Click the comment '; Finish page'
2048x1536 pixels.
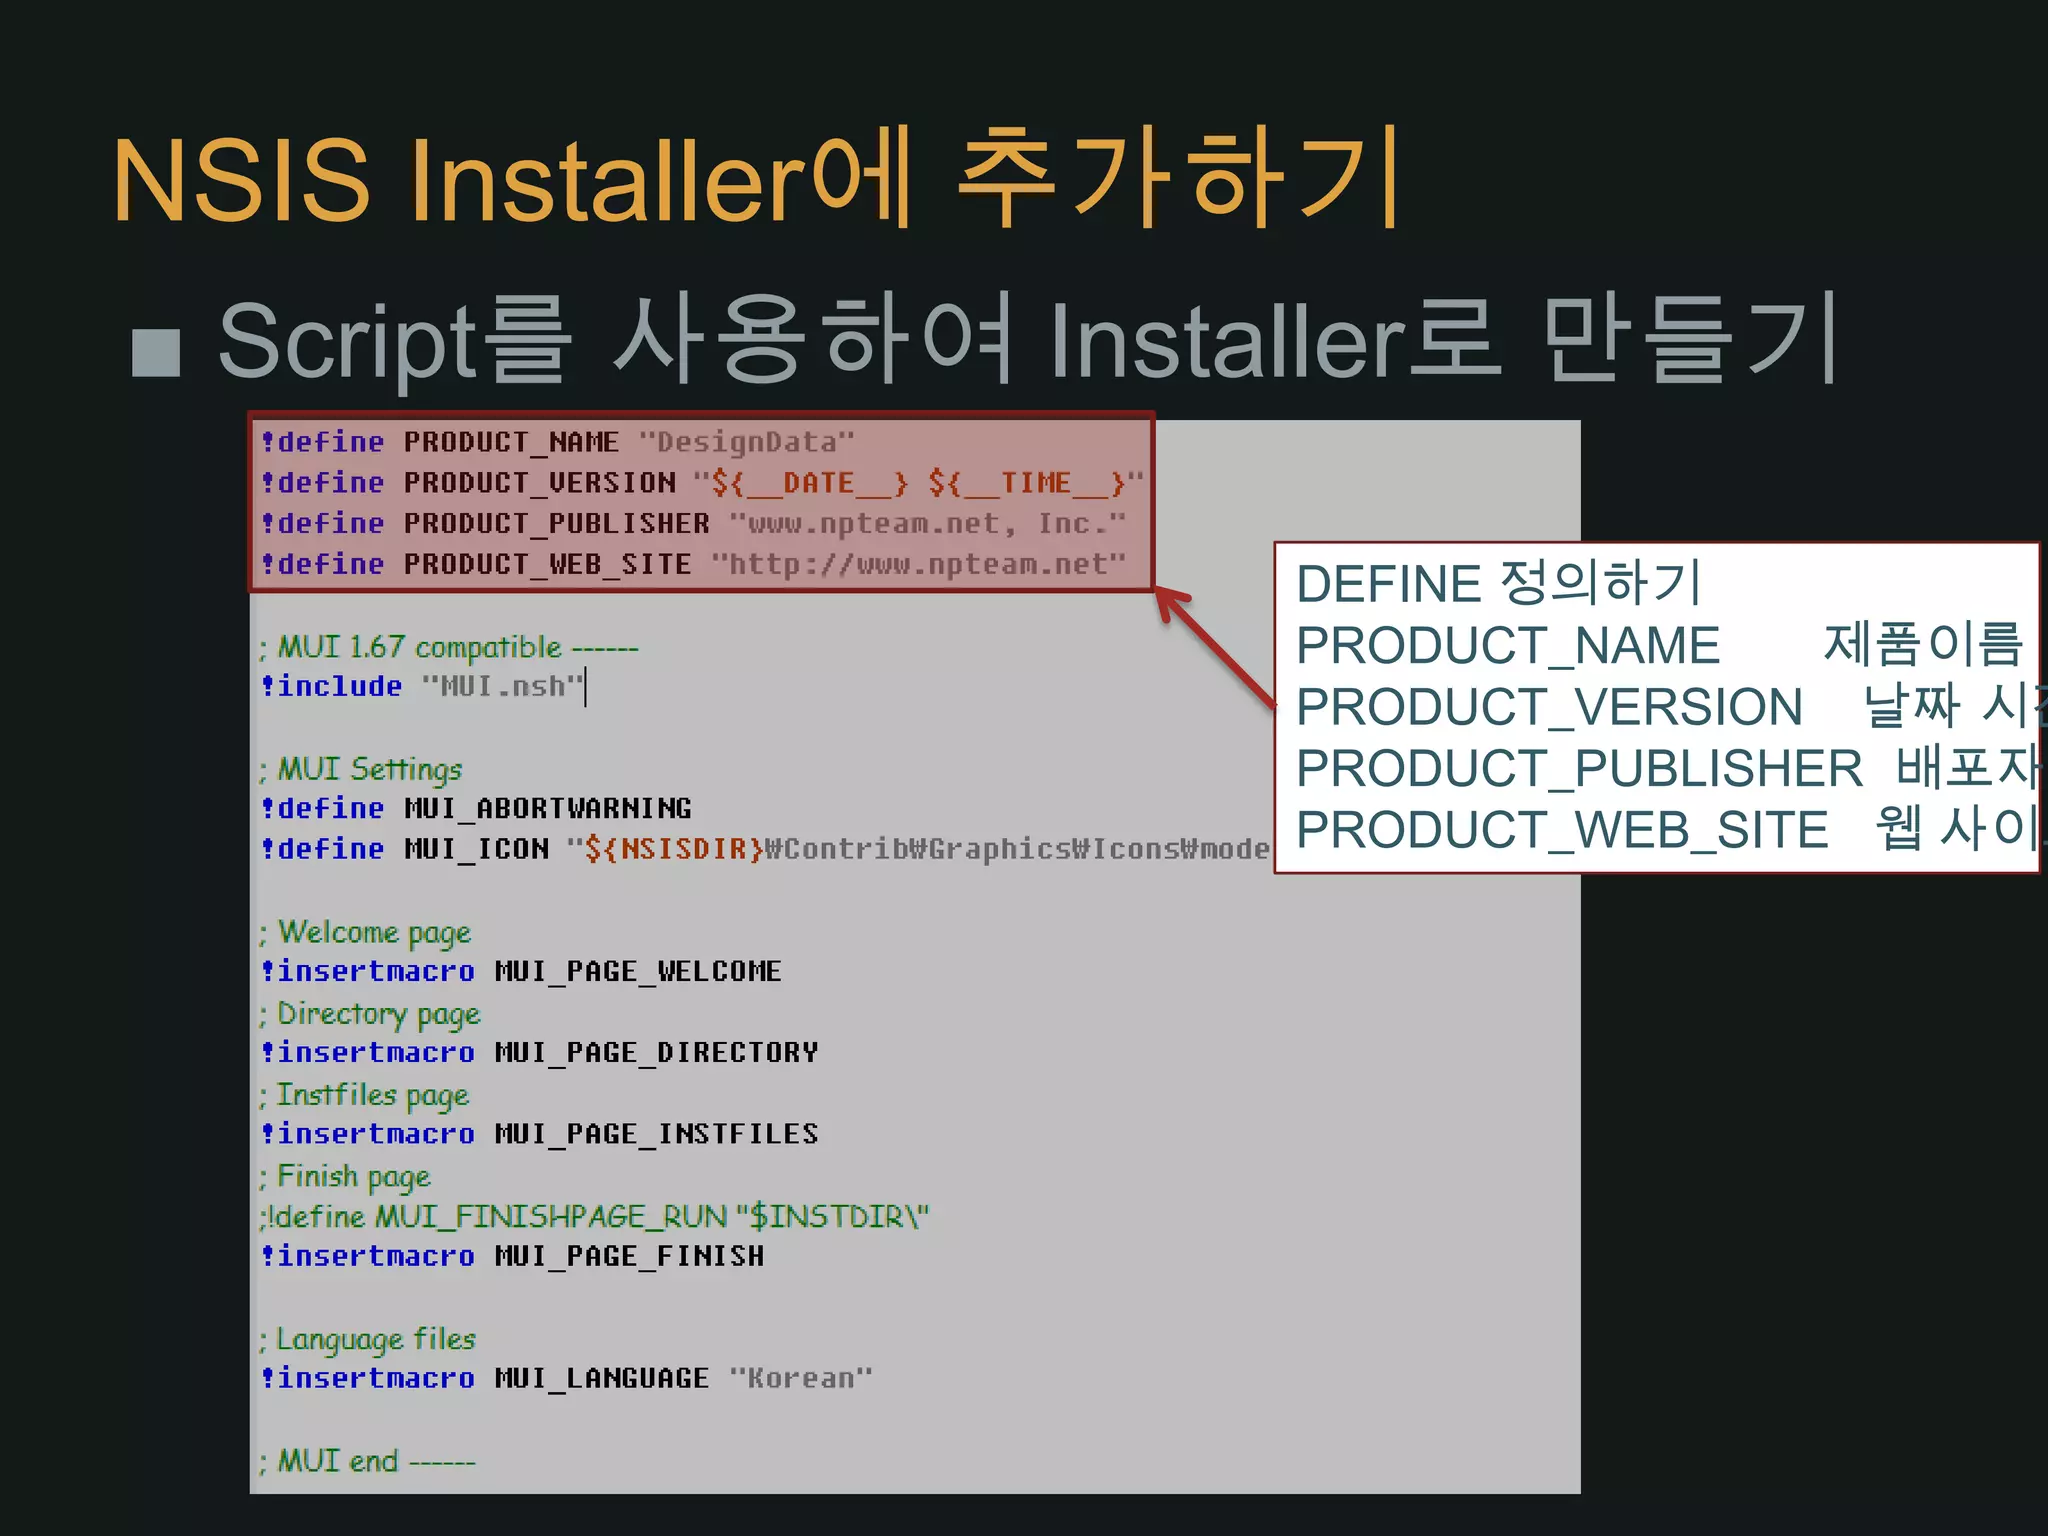[x=345, y=1177]
